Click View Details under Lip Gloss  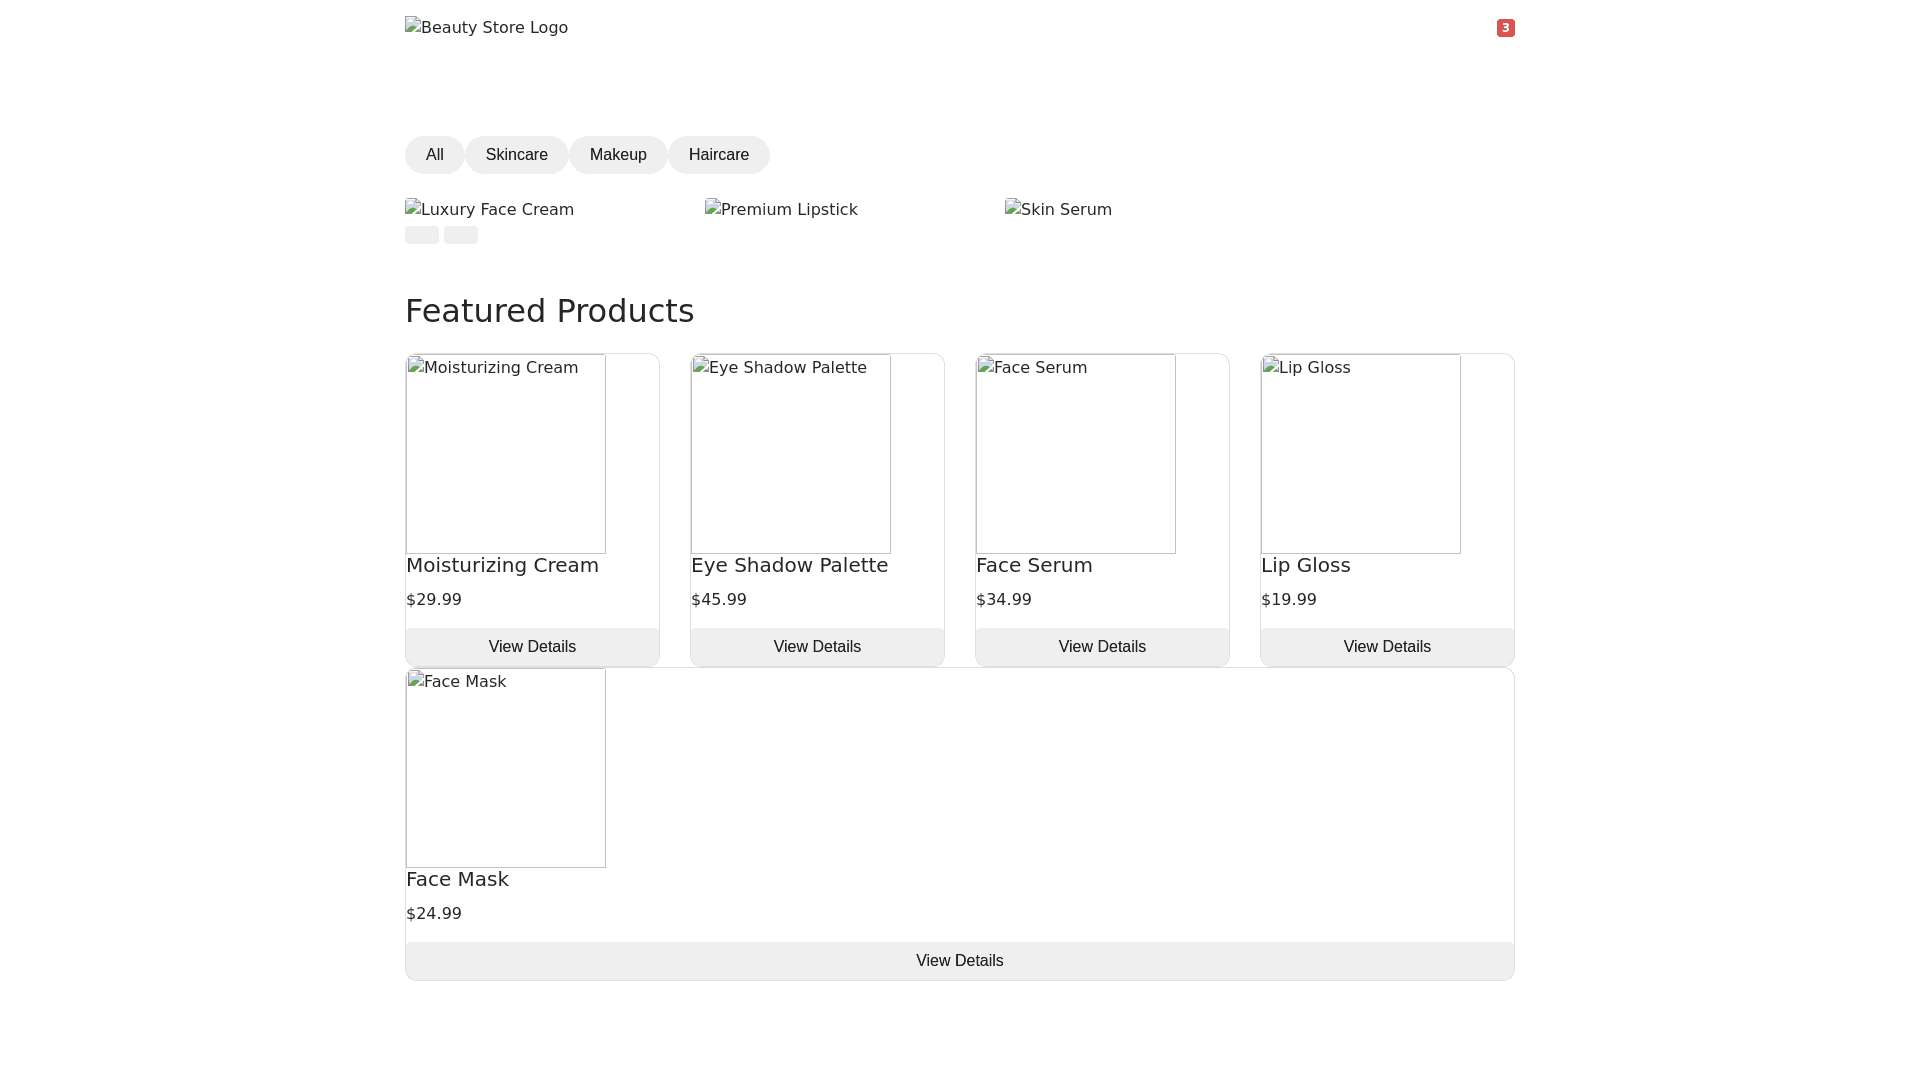tap(1387, 647)
